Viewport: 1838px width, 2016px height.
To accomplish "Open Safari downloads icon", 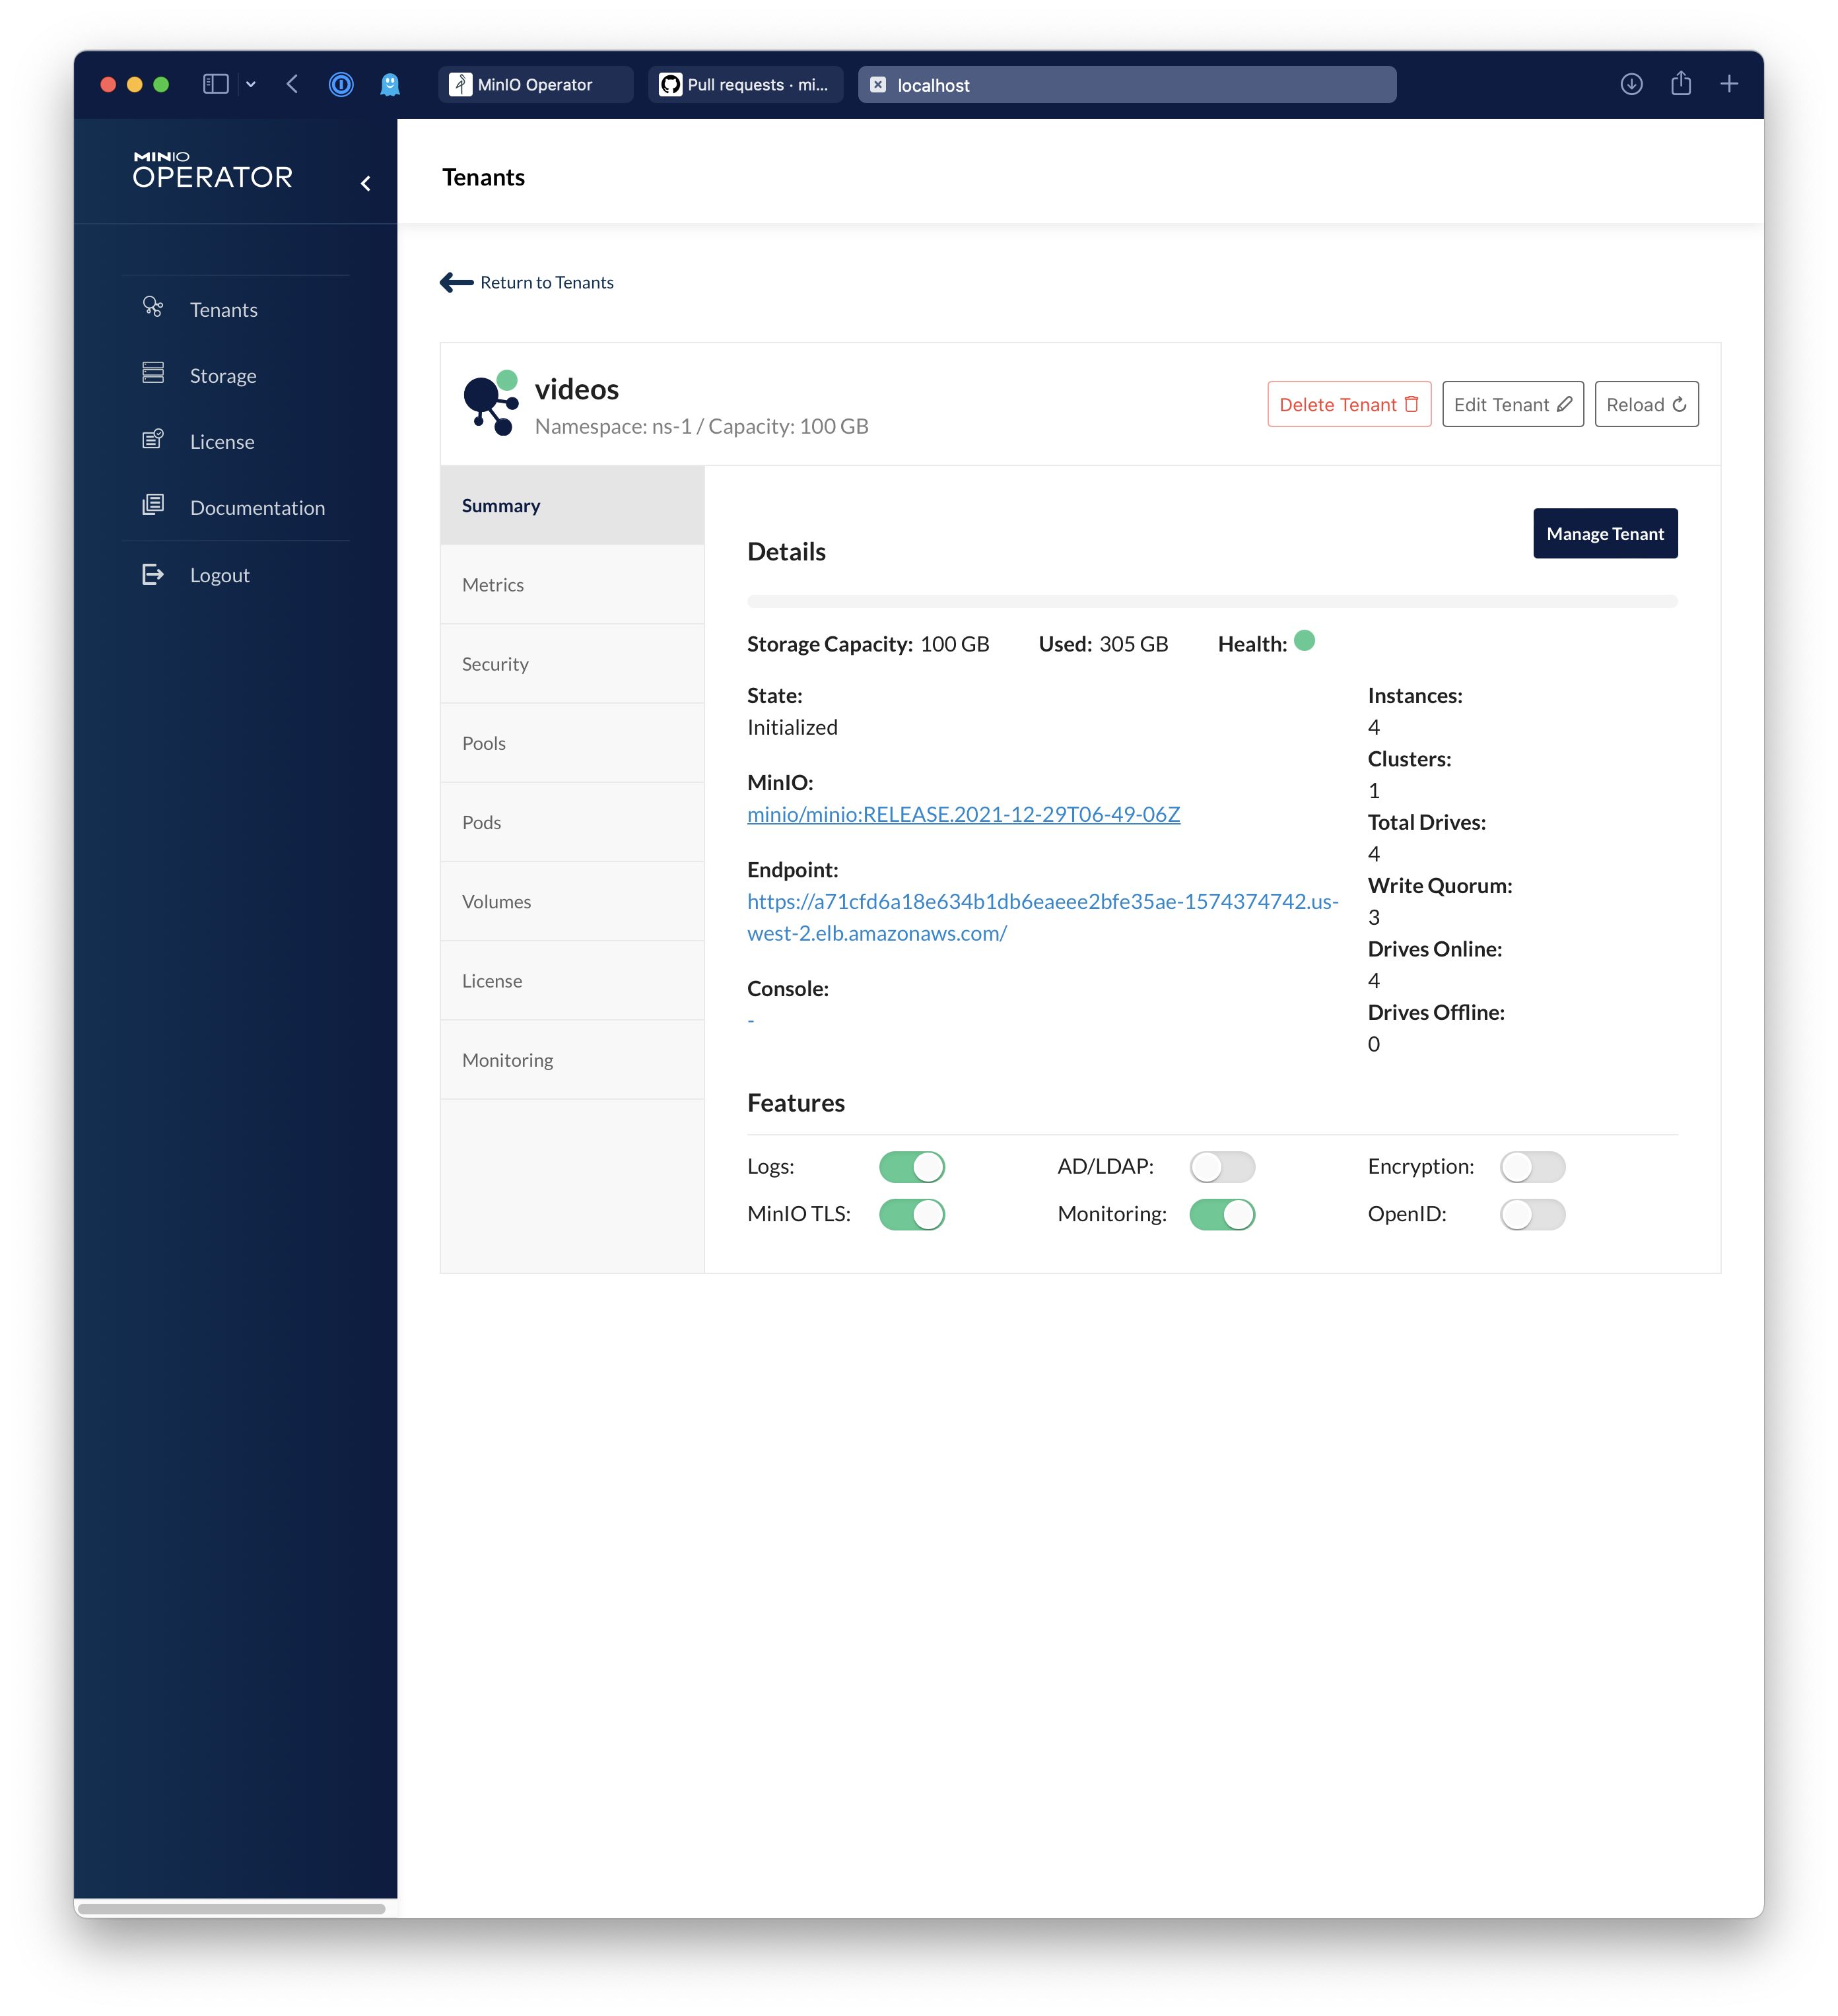I will 1631,84.
